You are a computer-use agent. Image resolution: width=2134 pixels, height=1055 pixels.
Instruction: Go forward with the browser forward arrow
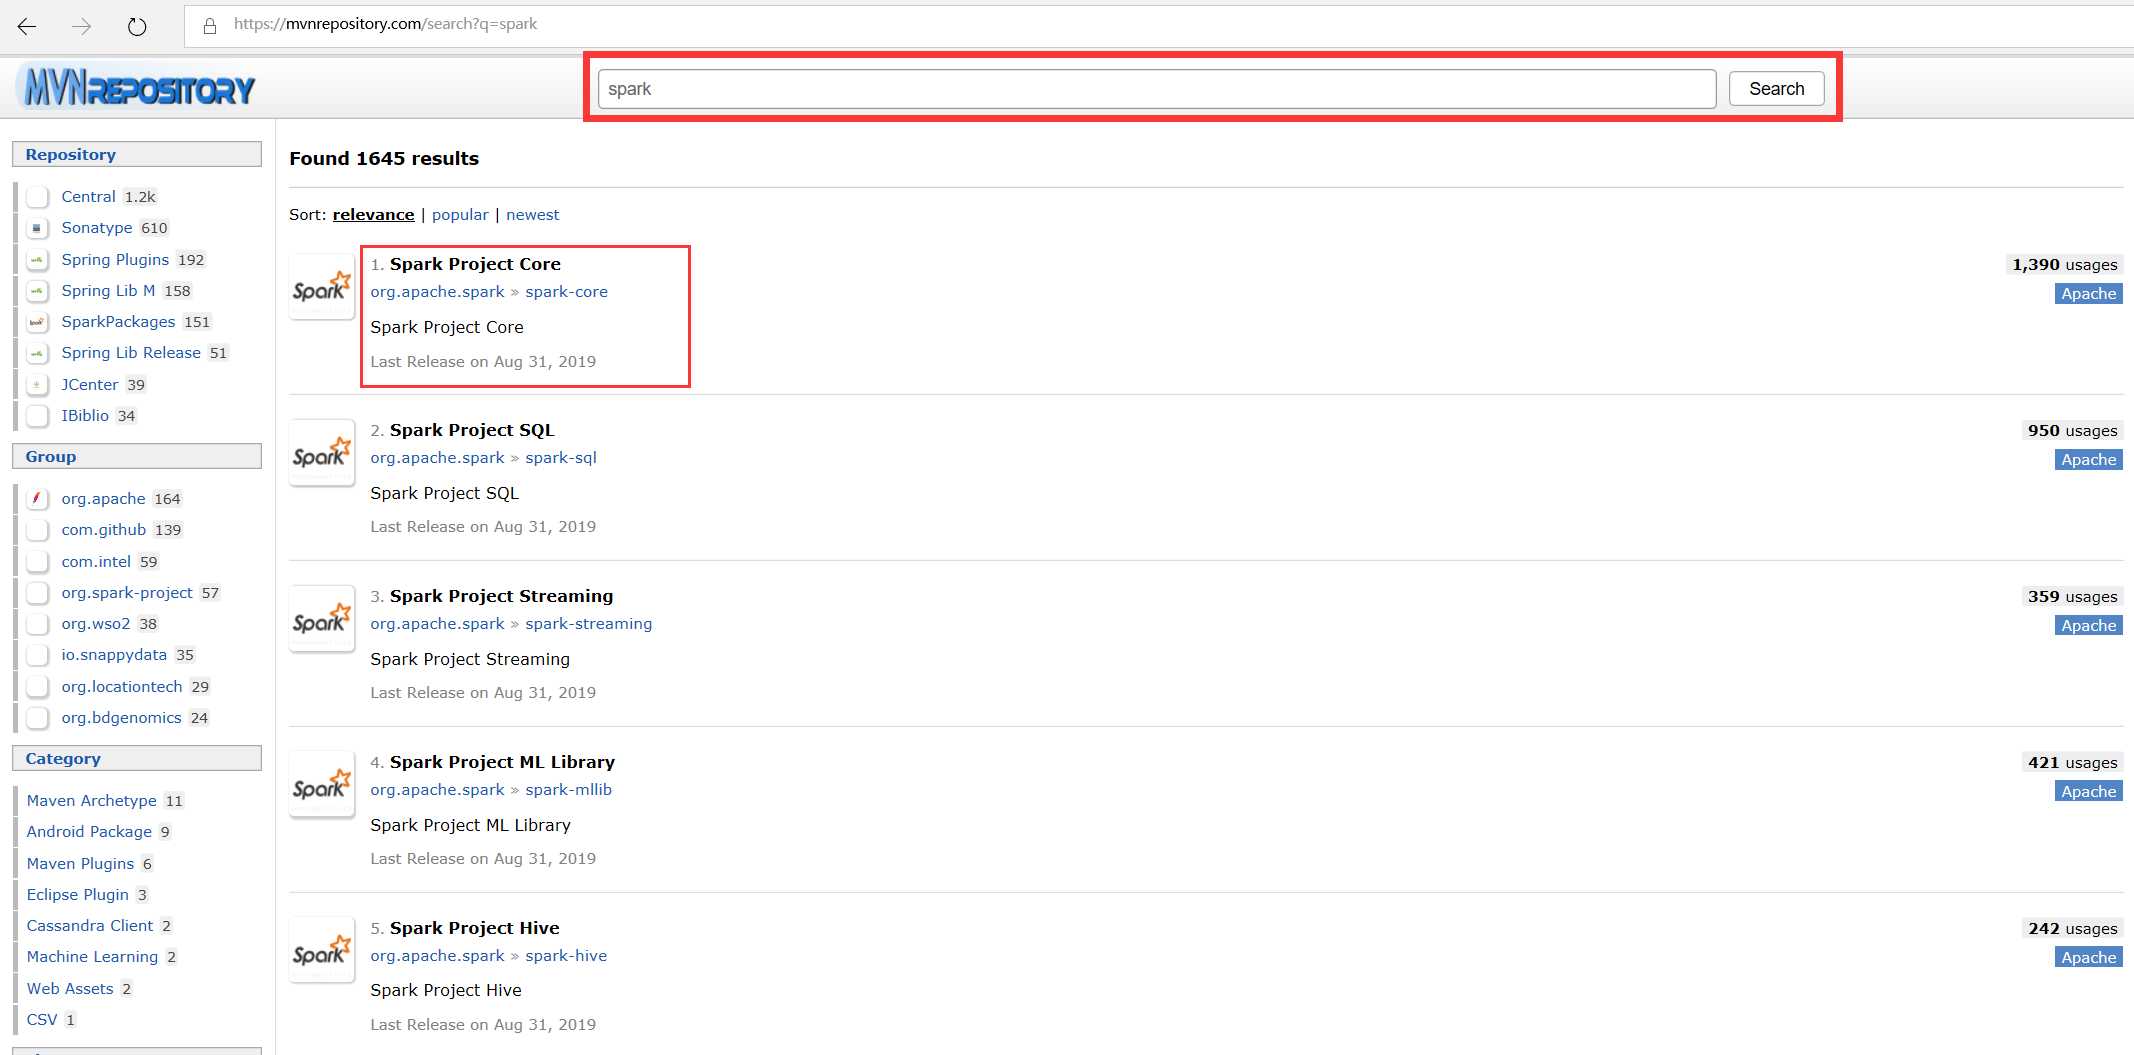82,26
